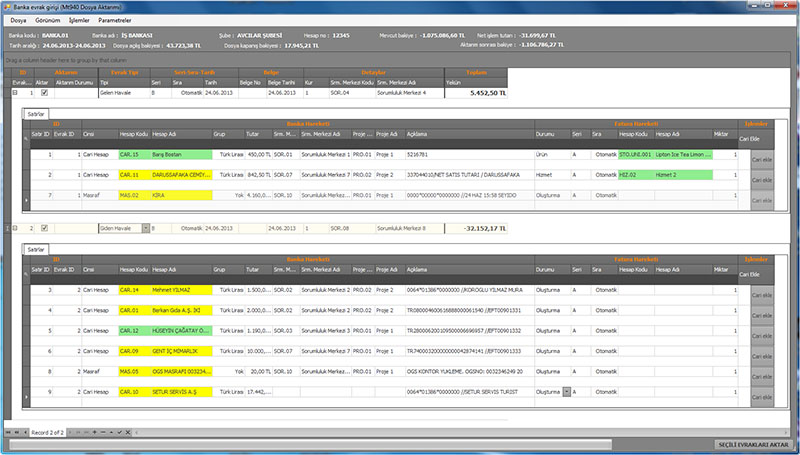Sort by Tipi column header
Image resolution: width=800 pixels, height=455 pixels.
(124, 83)
